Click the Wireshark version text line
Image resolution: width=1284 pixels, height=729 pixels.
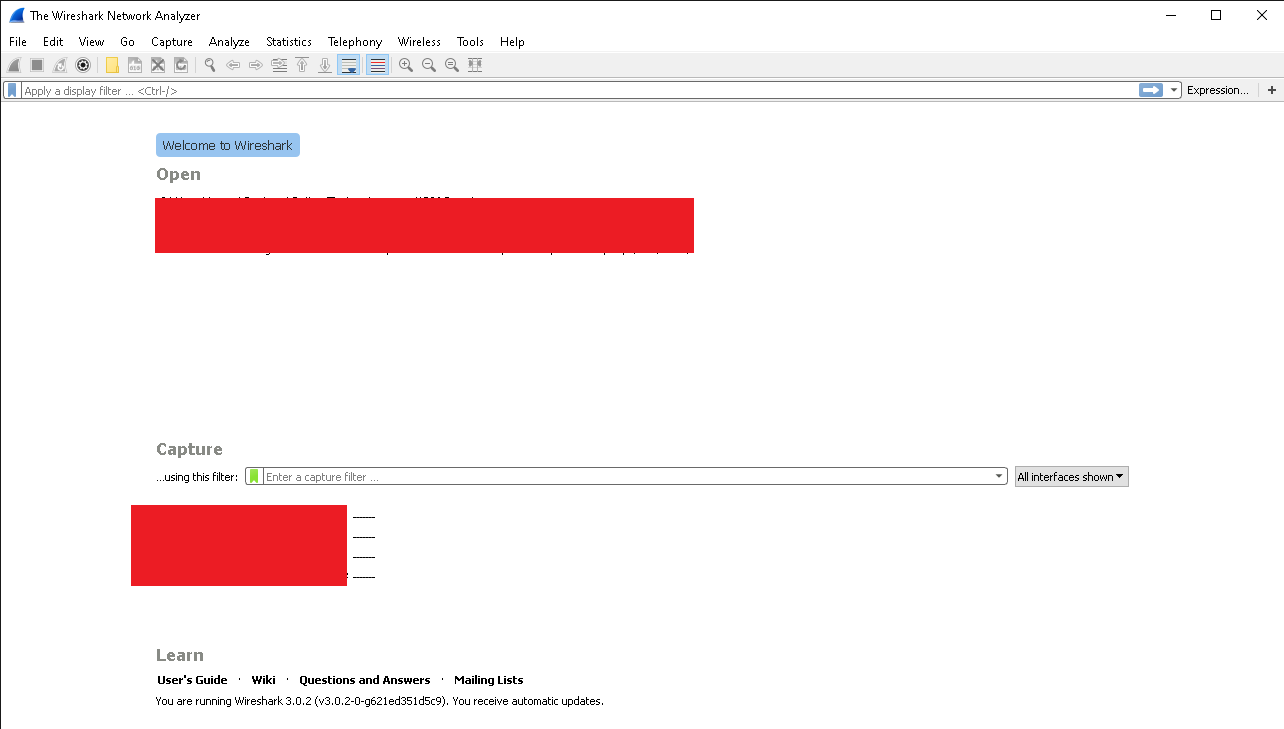[x=380, y=701]
